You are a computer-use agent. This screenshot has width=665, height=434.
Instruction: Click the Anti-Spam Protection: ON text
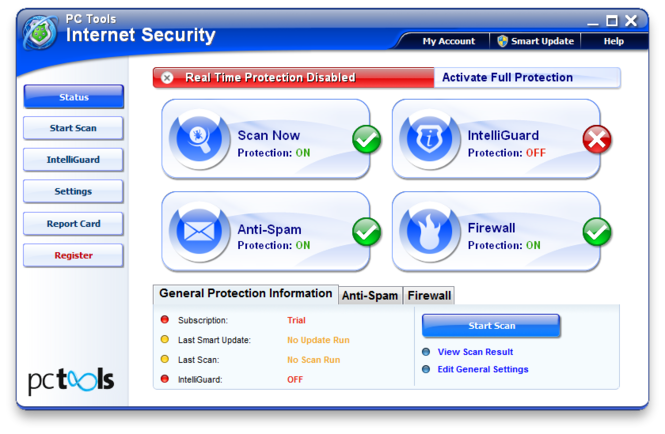274,245
